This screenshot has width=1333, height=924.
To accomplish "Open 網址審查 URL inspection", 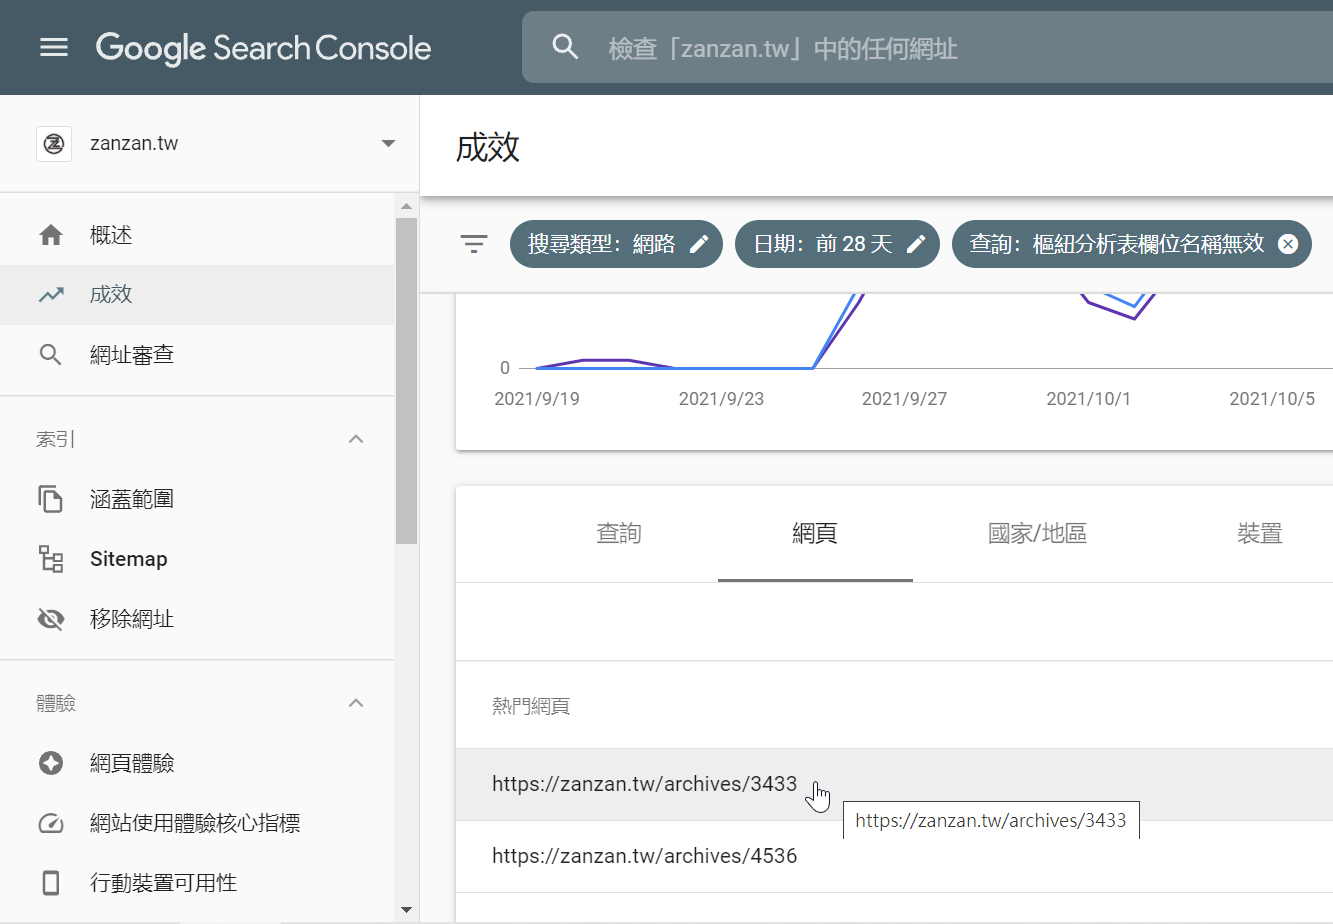I will 197,355.
